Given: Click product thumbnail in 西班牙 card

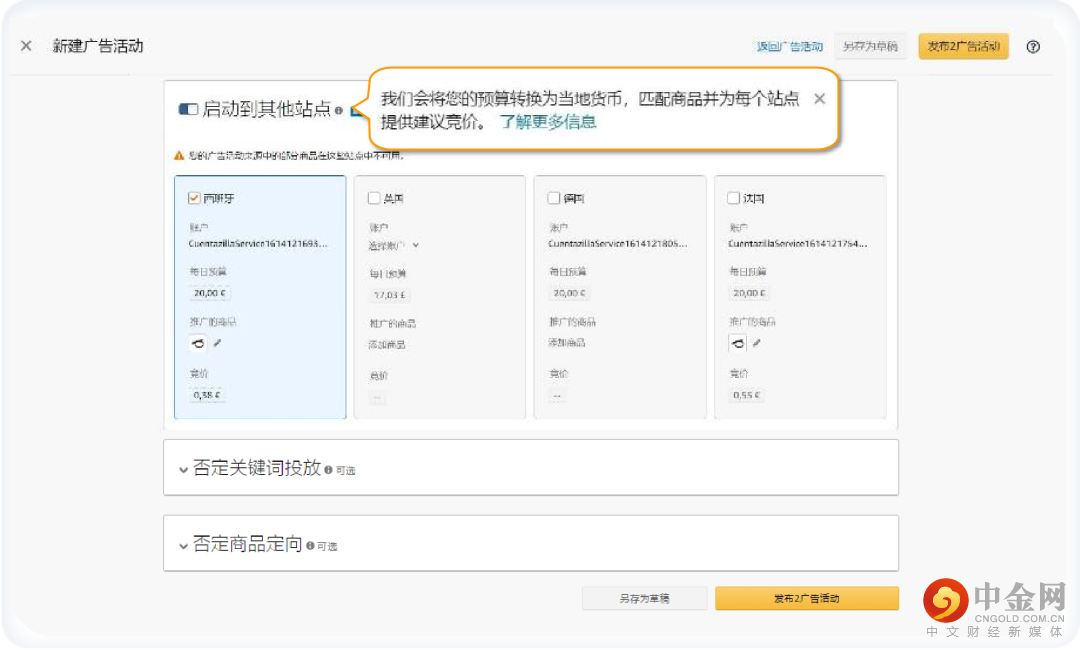Looking at the screenshot, I should pyautogui.click(x=198, y=343).
